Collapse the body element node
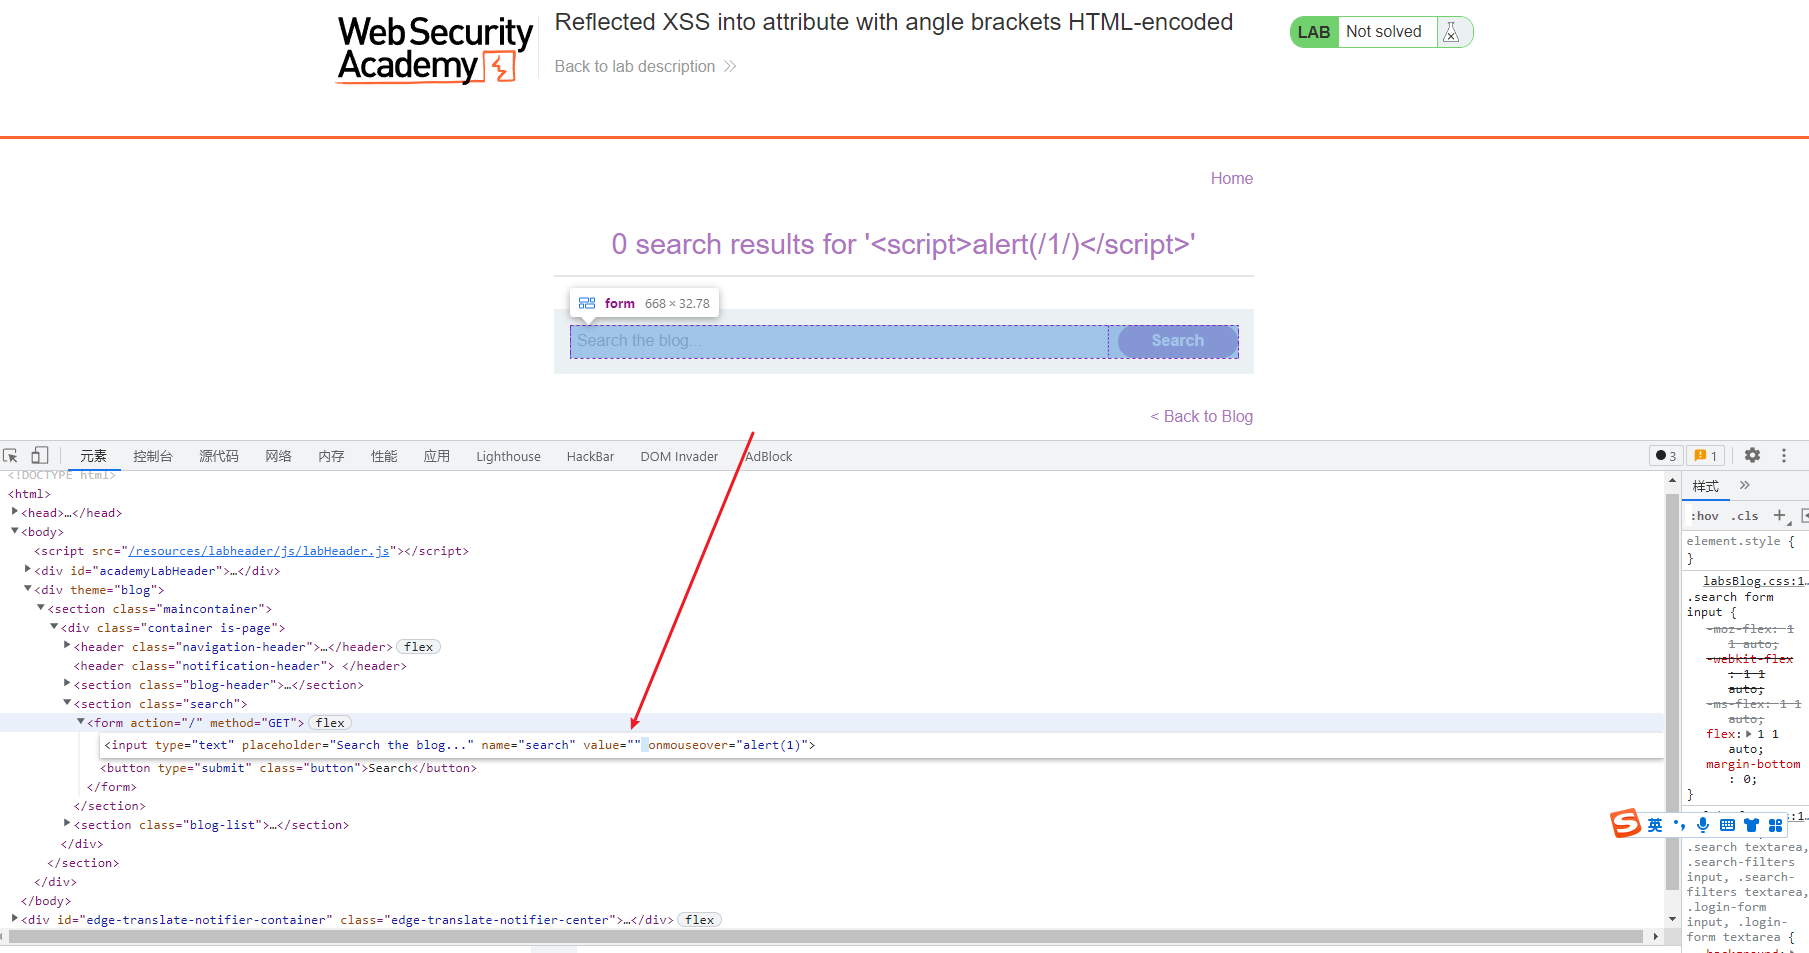 coord(15,531)
